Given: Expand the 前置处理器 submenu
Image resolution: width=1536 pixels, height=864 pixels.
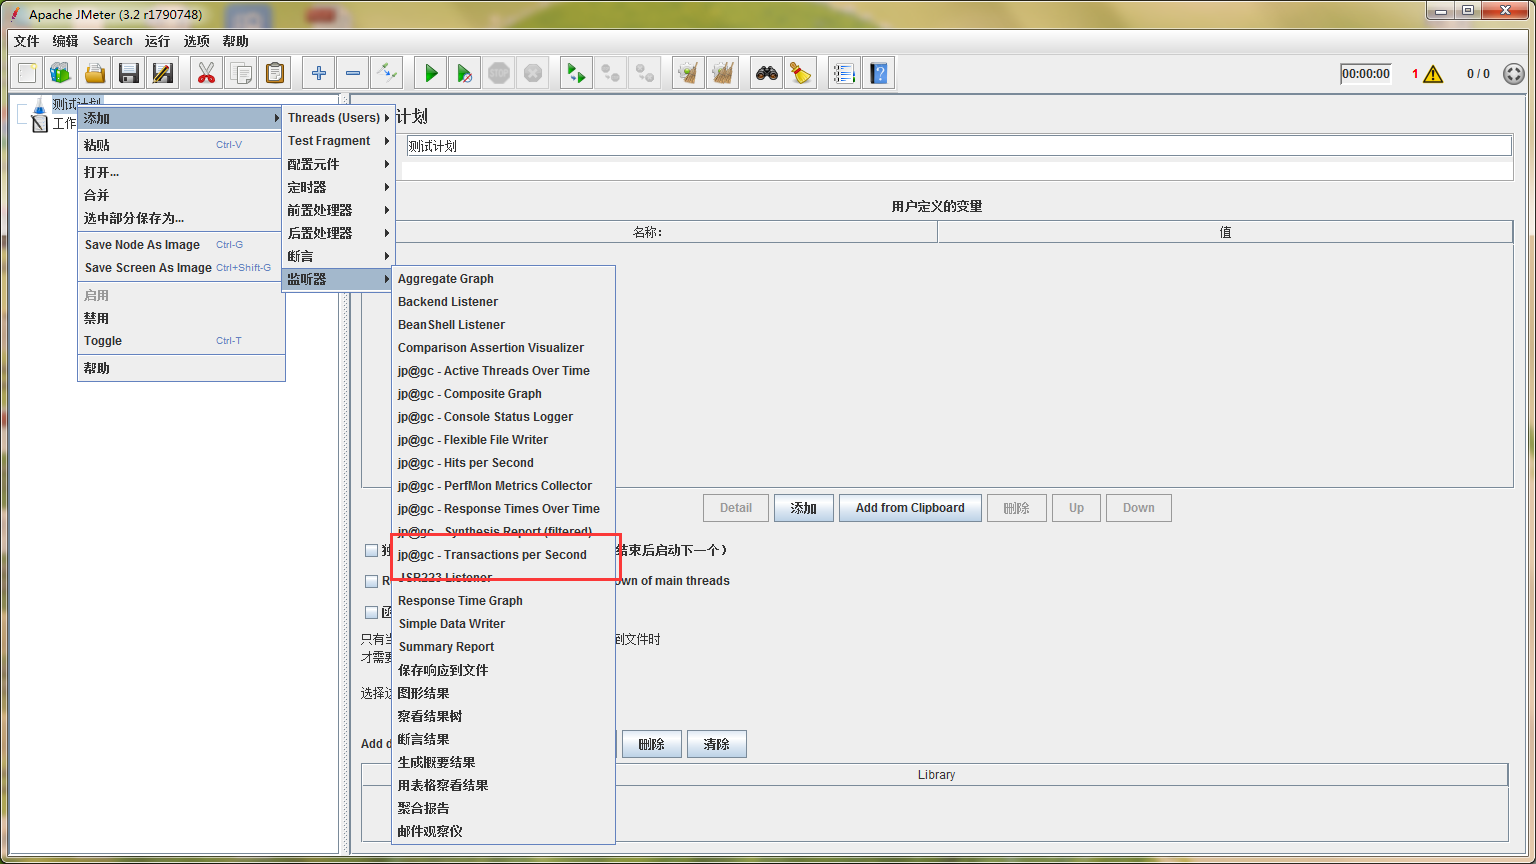Looking at the screenshot, I should click(338, 210).
